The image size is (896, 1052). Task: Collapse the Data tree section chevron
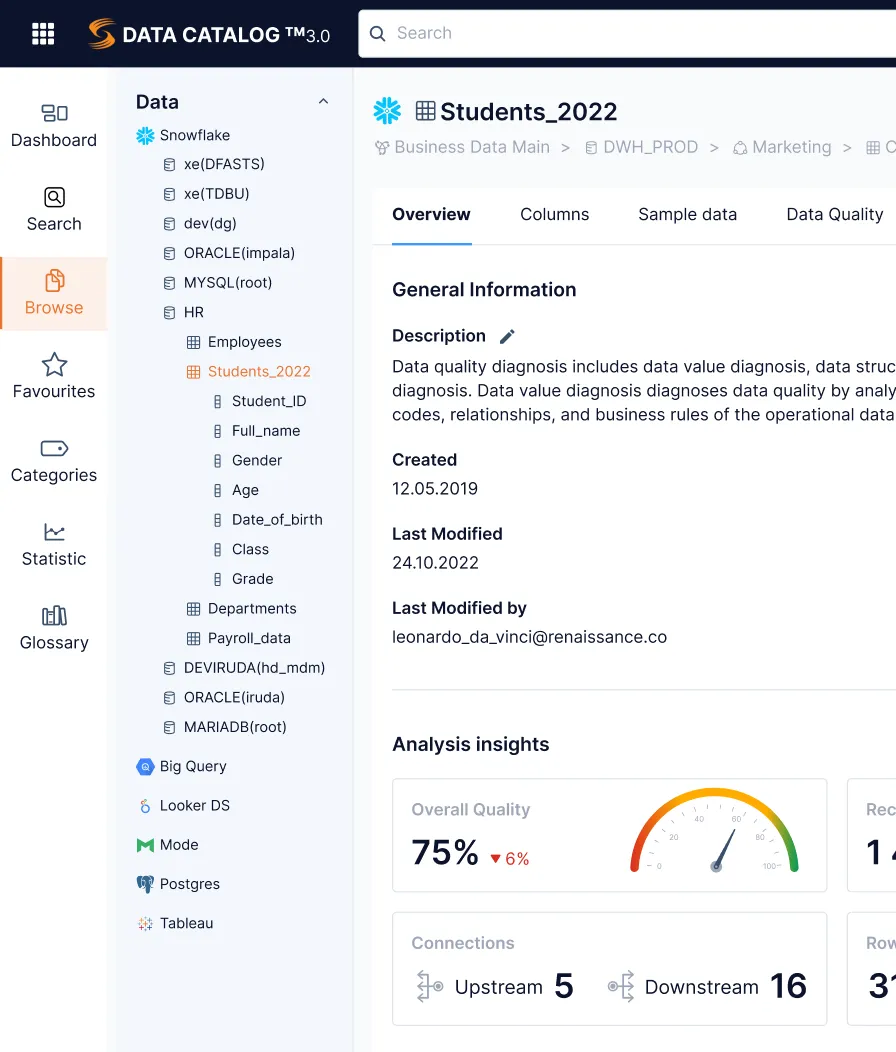coord(323,101)
